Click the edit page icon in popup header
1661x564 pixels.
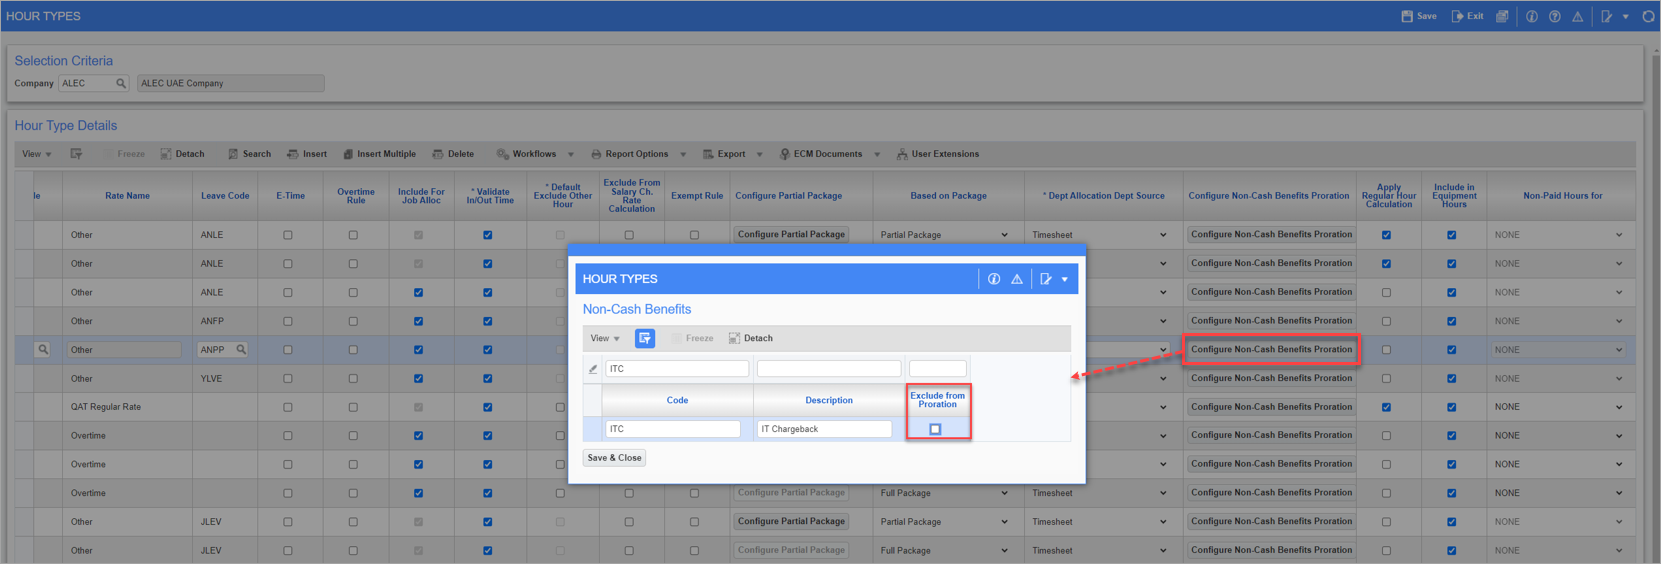(1046, 279)
